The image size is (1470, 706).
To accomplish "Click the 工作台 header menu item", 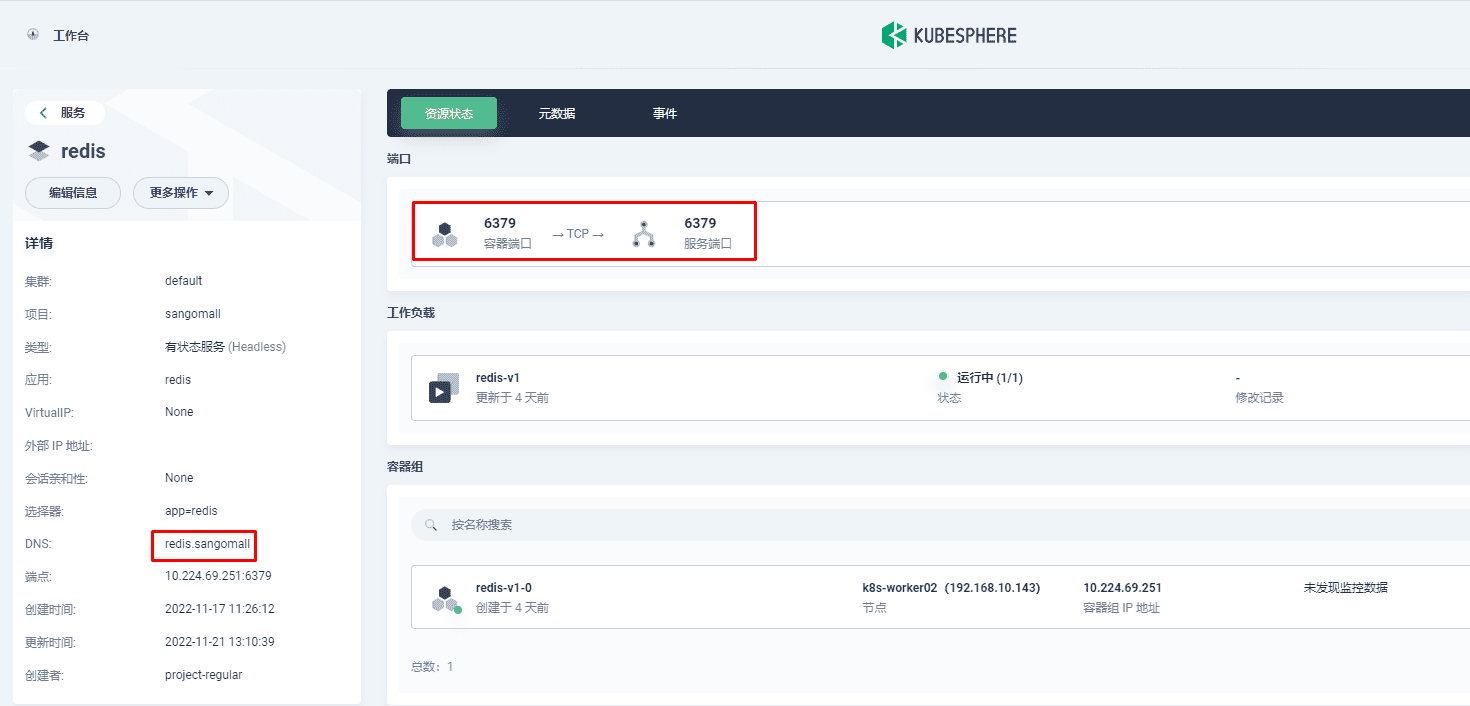I will [71, 36].
